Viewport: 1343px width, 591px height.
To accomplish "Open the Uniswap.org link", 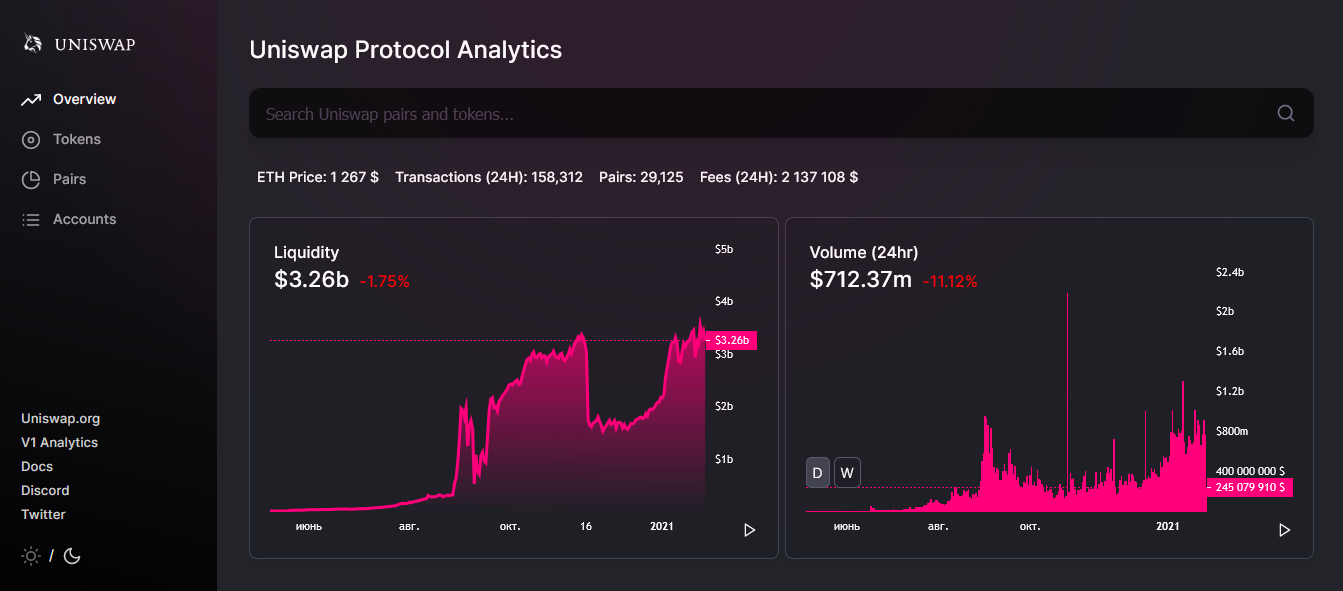I will pos(60,419).
